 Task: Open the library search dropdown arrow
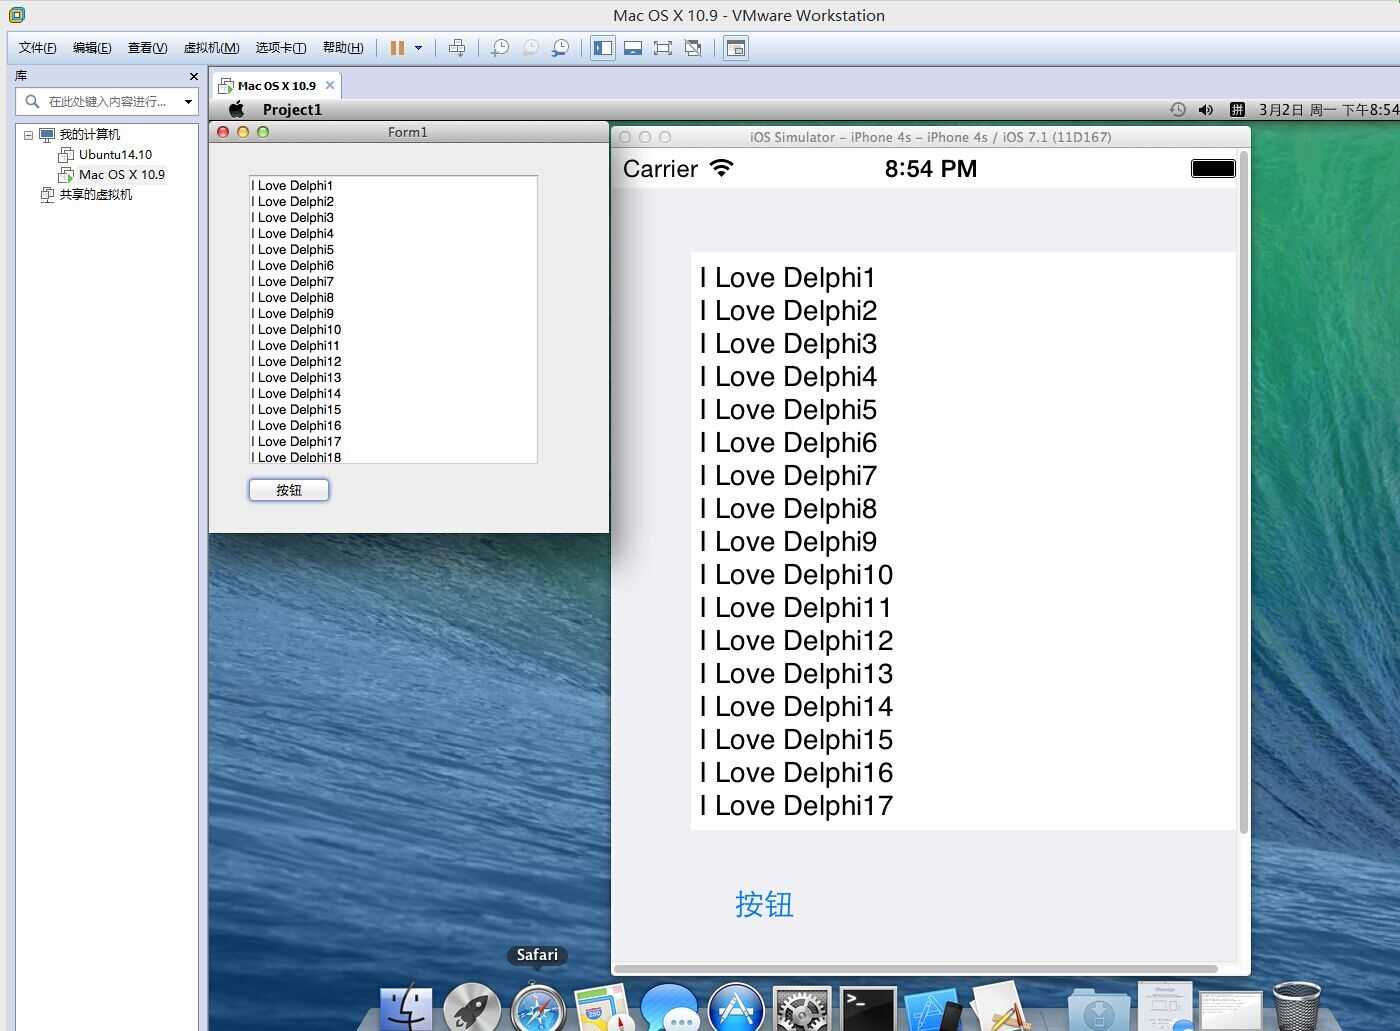tap(188, 101)
